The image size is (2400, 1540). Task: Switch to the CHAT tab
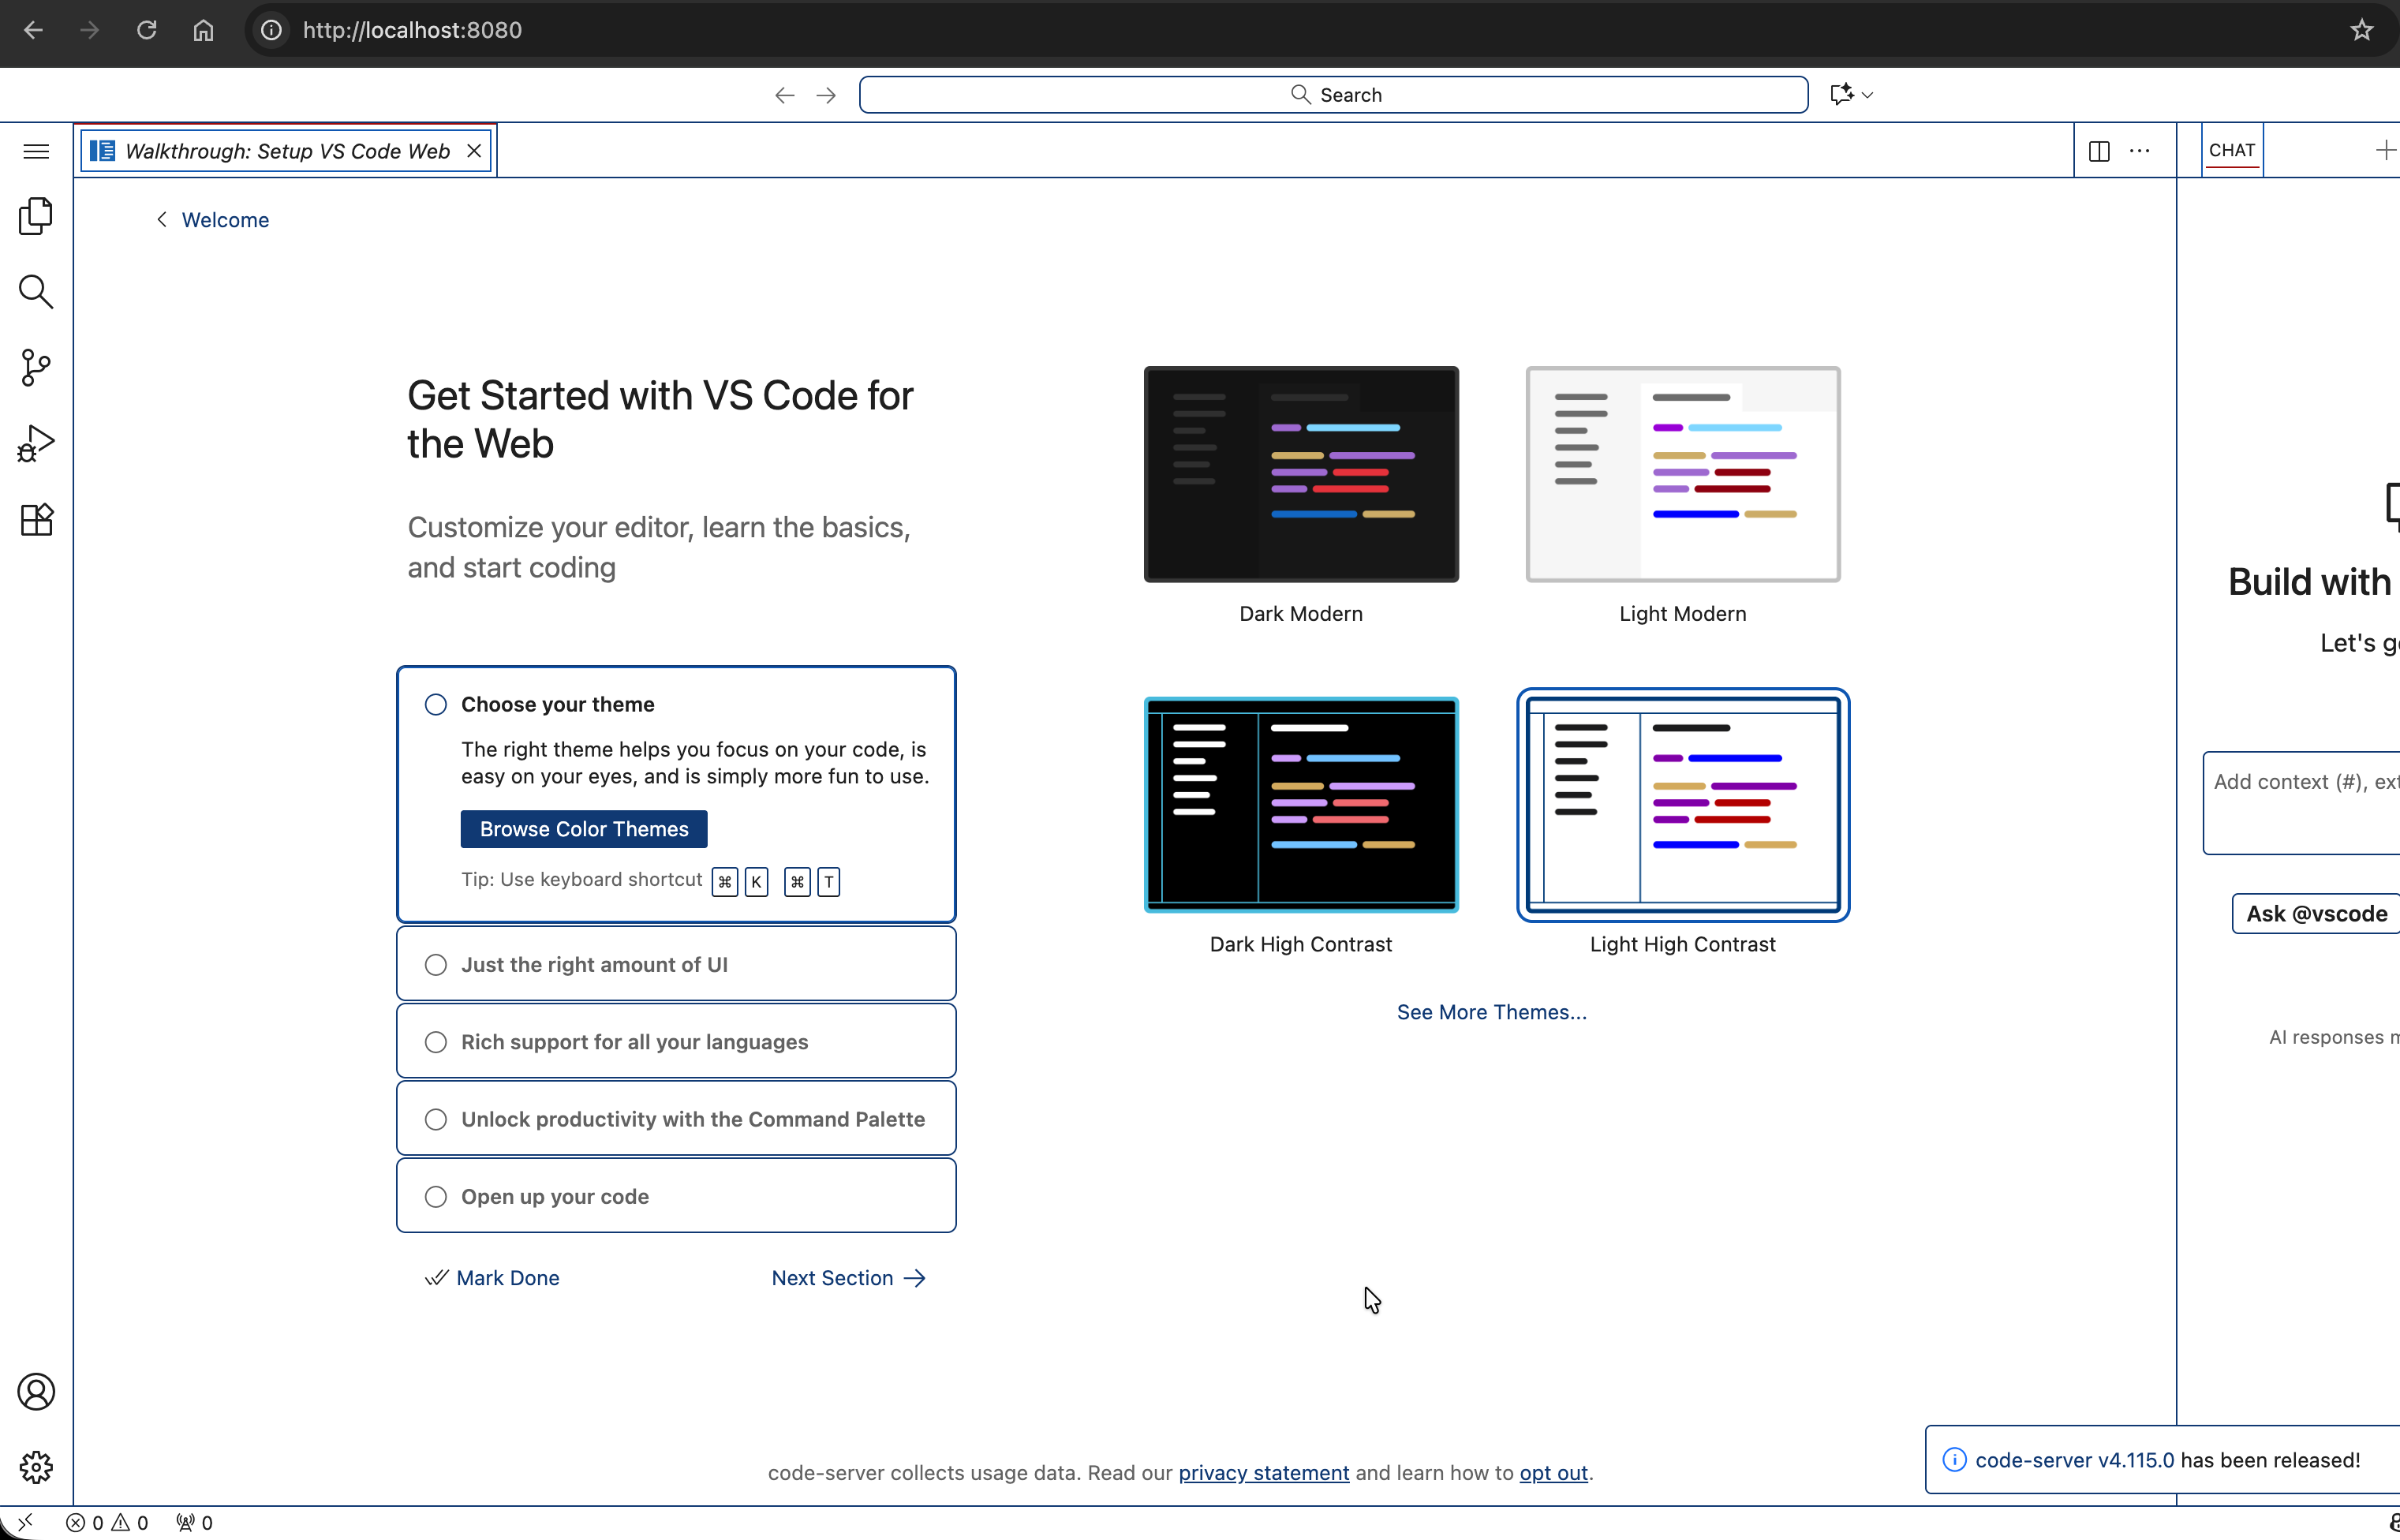(x=2231, y=149)
